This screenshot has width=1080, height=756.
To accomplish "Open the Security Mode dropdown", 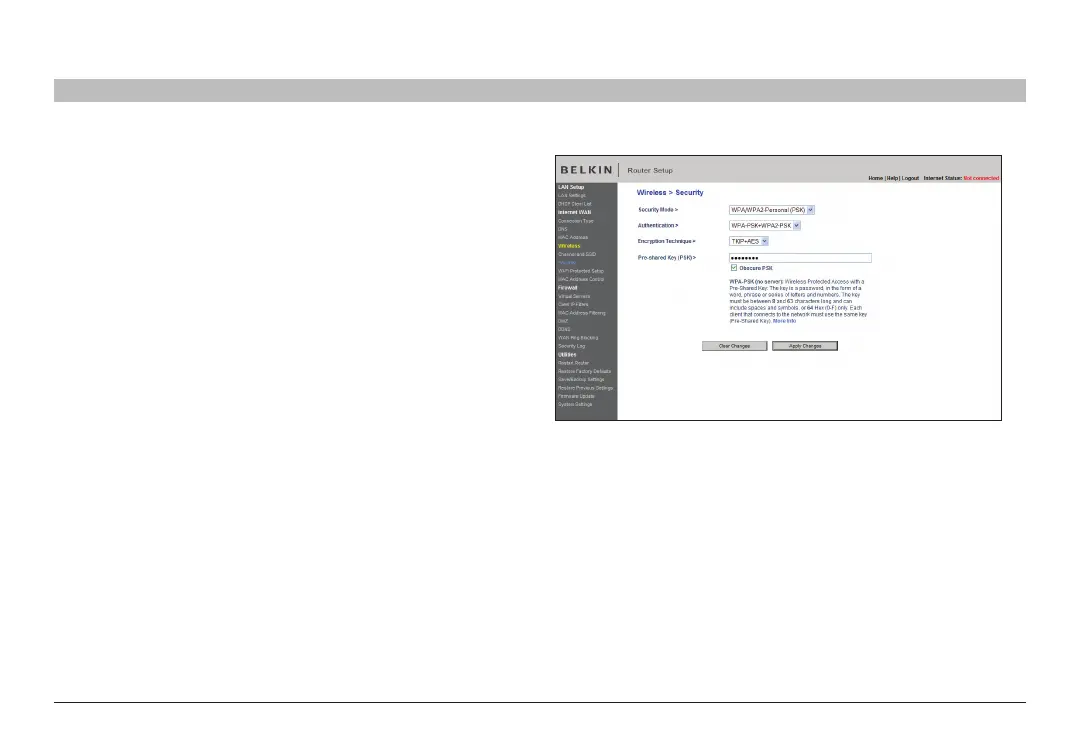I will coord(771,210).
